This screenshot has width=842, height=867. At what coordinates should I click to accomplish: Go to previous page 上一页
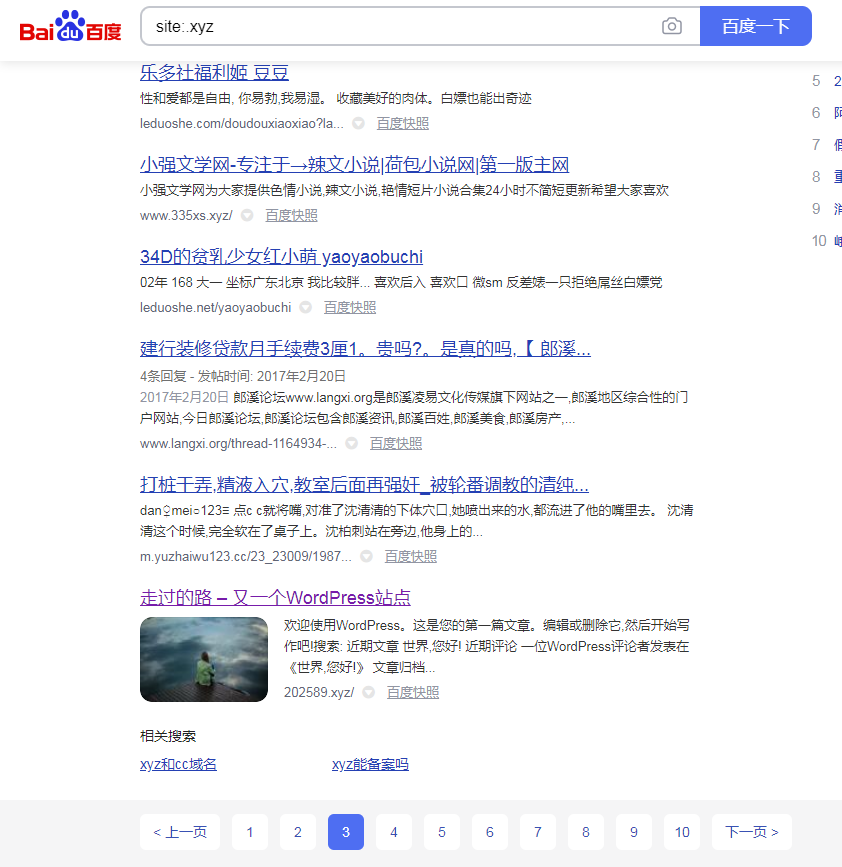point(180,832)
